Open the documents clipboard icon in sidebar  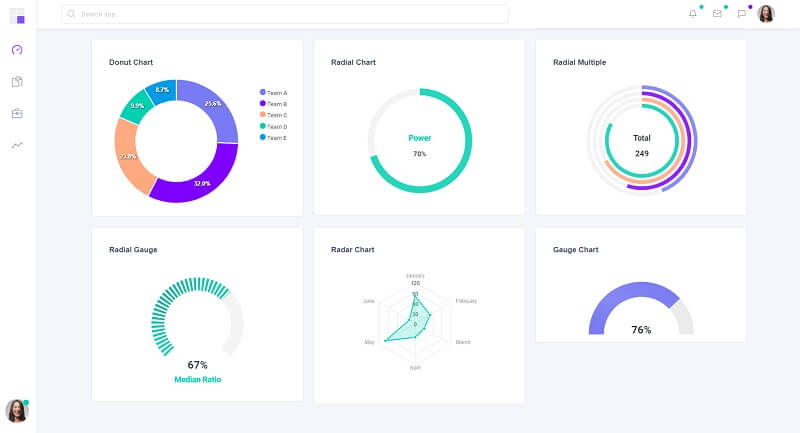(x=17, y=82)
